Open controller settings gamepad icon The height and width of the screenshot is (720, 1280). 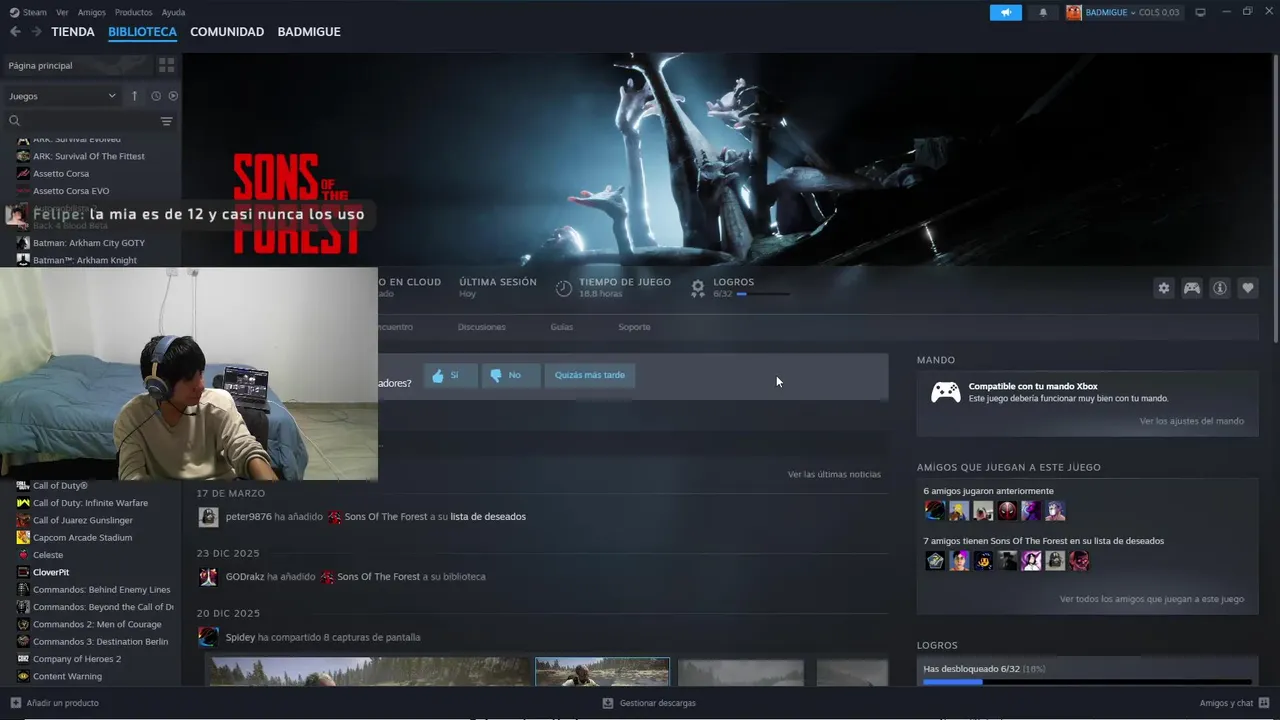click(x=1192, y=288)
